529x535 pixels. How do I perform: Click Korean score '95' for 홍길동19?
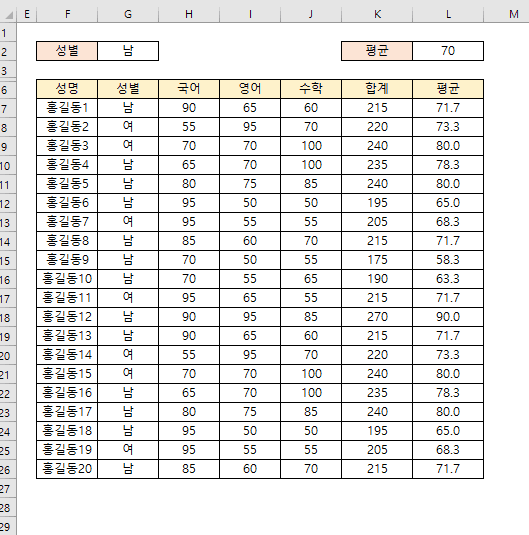coord(189,450)
